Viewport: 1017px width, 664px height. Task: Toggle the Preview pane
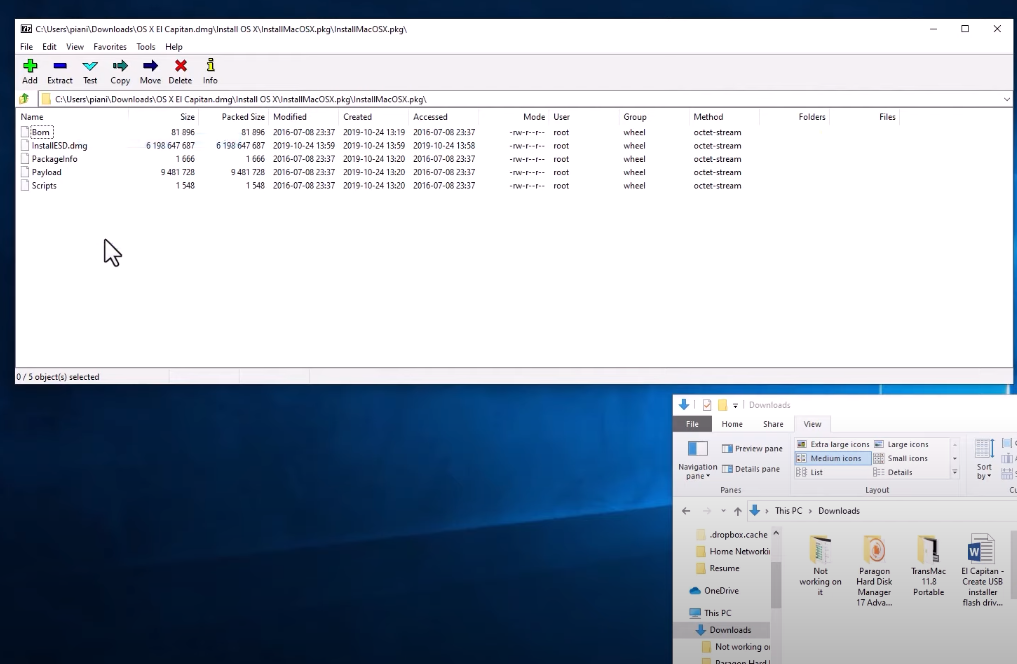tap(752, 448)
